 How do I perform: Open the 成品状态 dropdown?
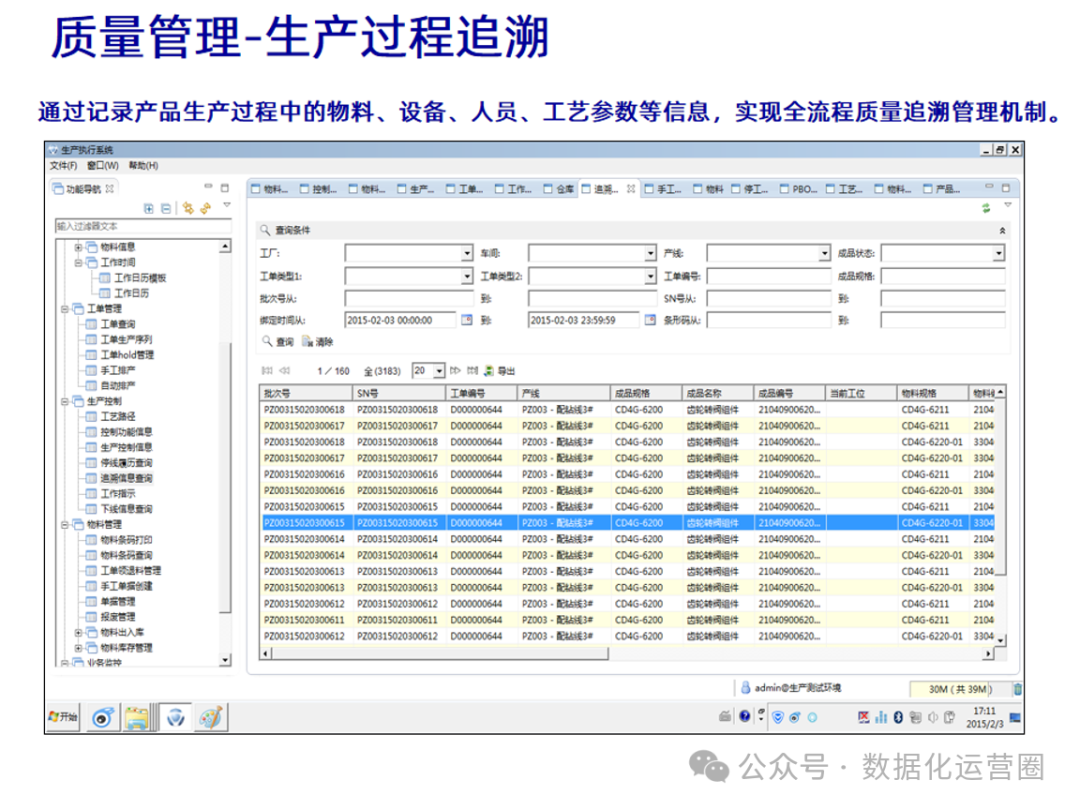coord(998,253)
